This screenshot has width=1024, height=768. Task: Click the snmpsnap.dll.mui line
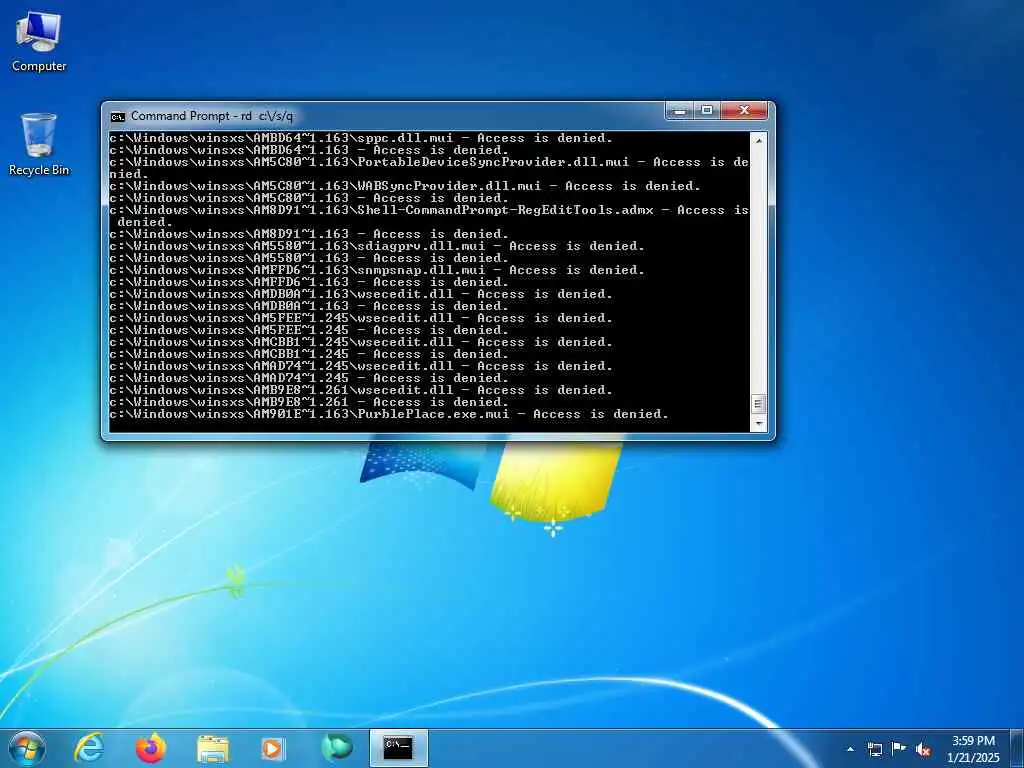[x=377, y=270]
